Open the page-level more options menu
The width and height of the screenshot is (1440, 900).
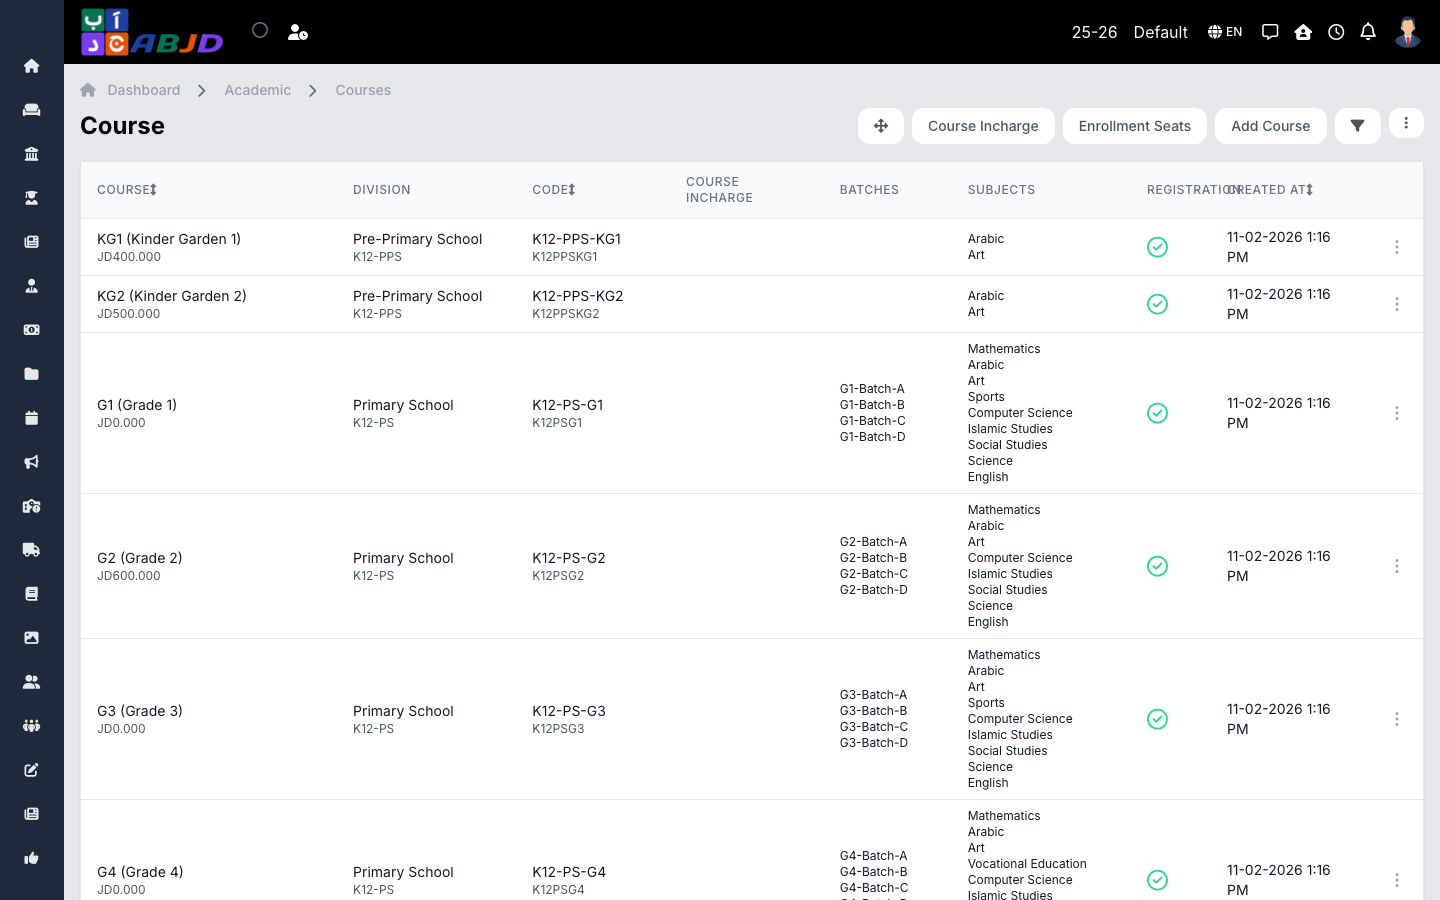pos(1406,123)
